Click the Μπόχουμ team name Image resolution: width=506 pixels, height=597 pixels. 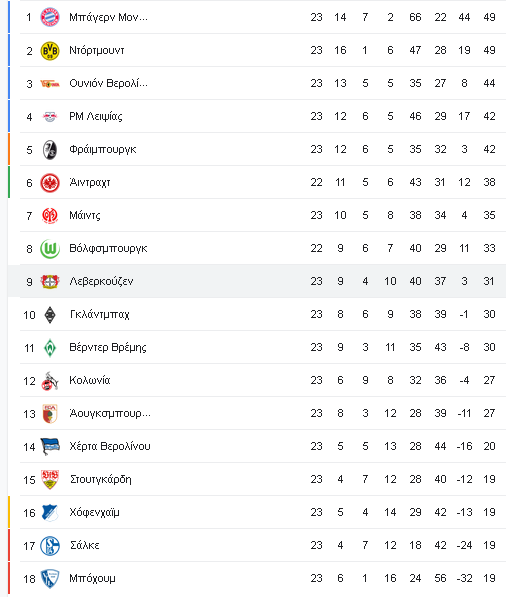pyautogui.click(x=92, y=578)
